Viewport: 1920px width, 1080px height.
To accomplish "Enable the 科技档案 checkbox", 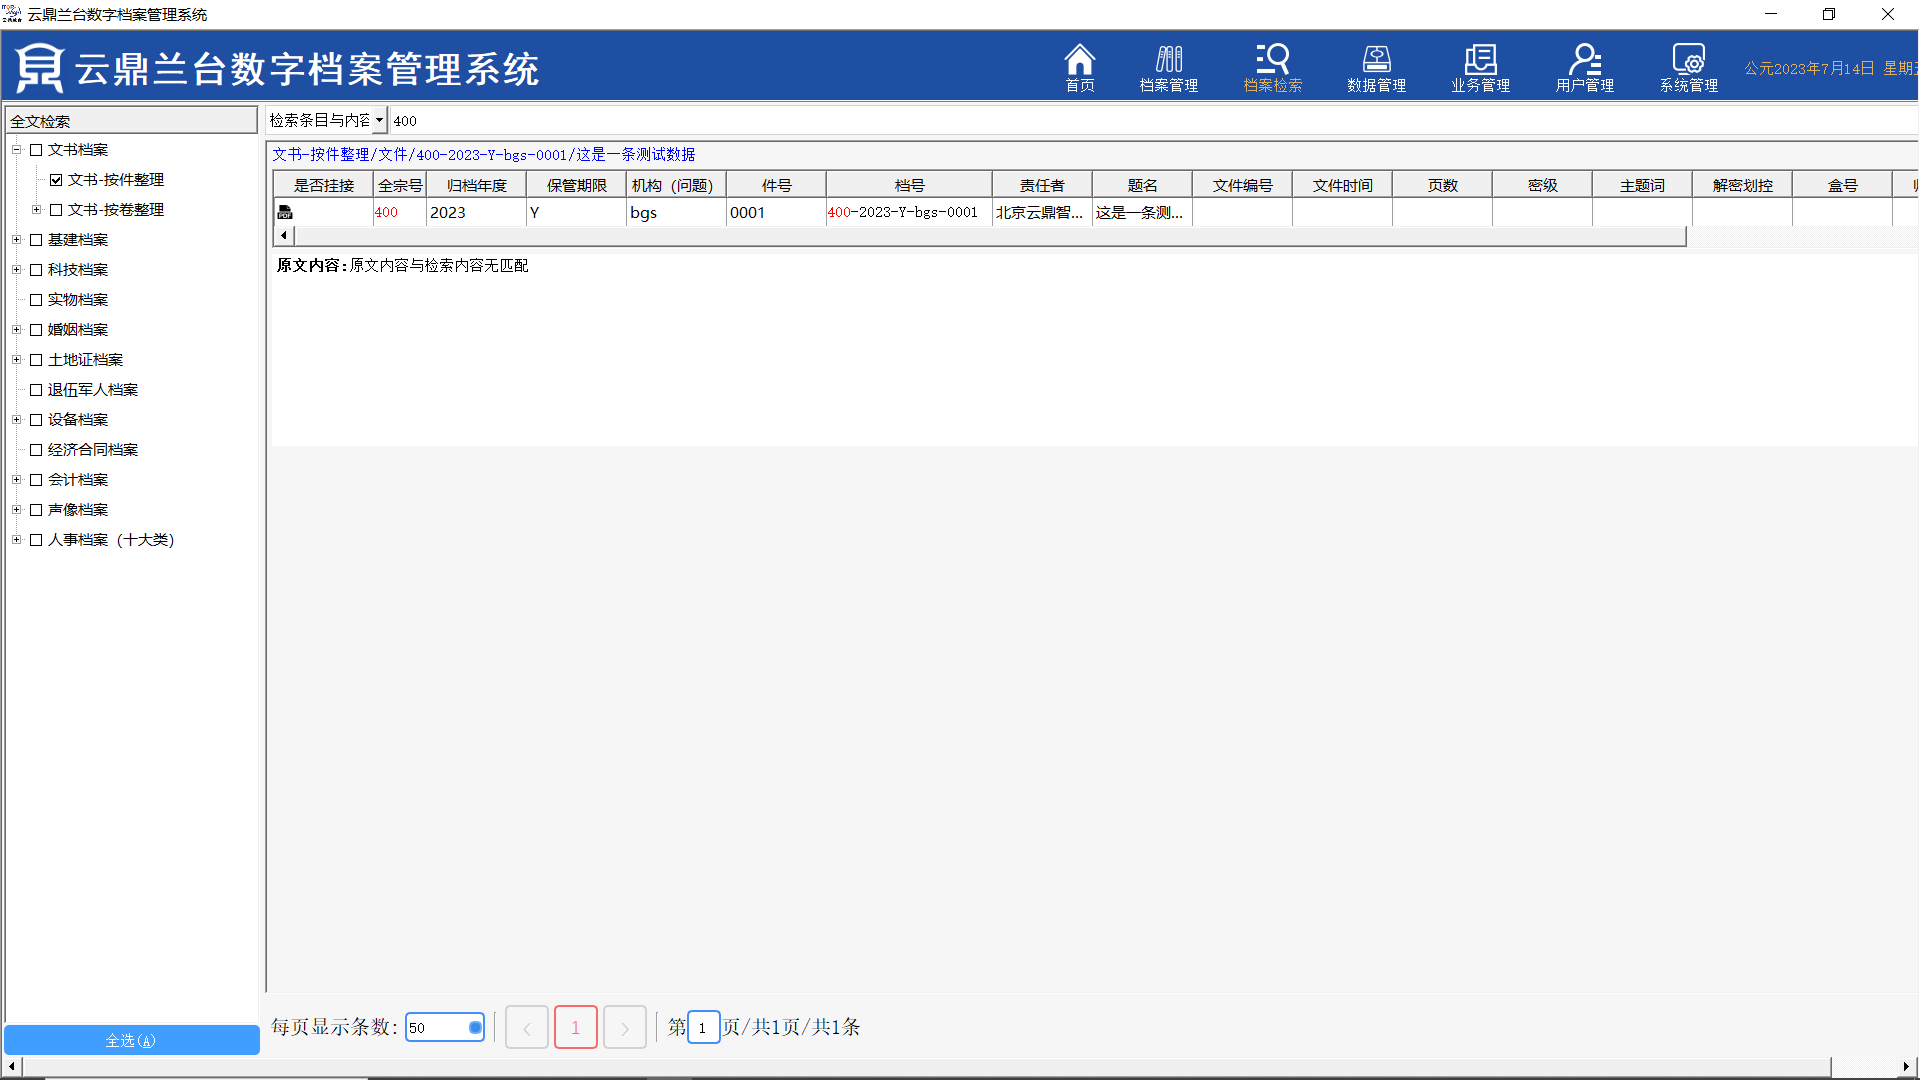I will point(36,270).
